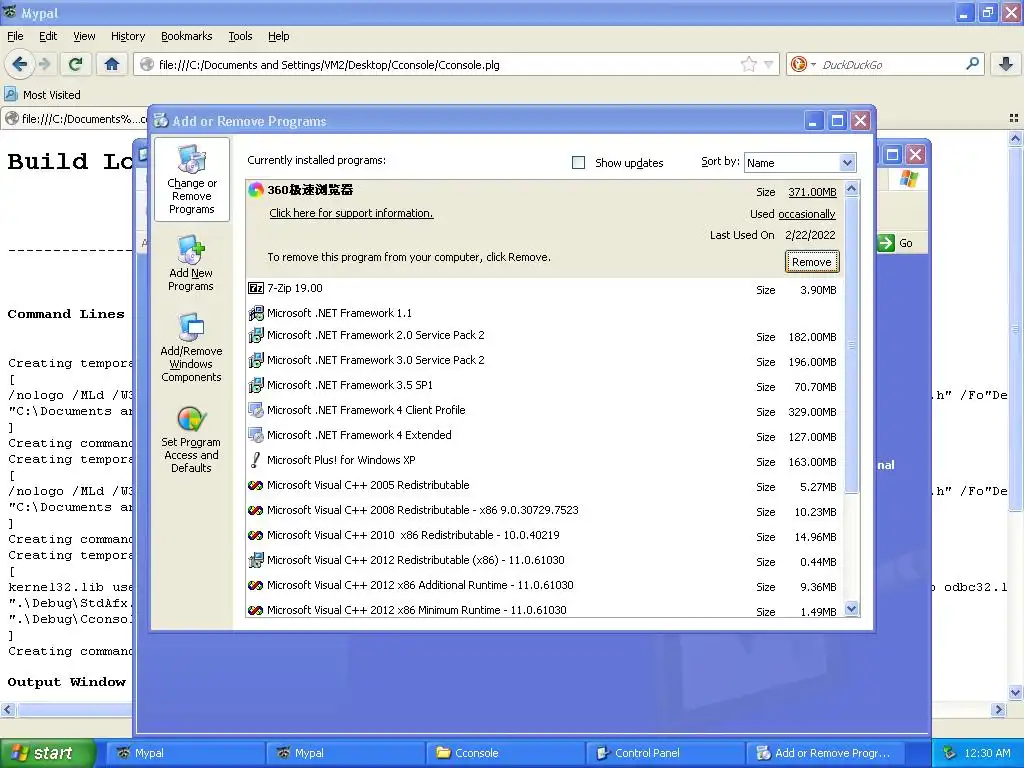Go back with Mypal back arrow
Image resolution: width=1024 pixels, height=768 pixels.
[x=20, y=64]
